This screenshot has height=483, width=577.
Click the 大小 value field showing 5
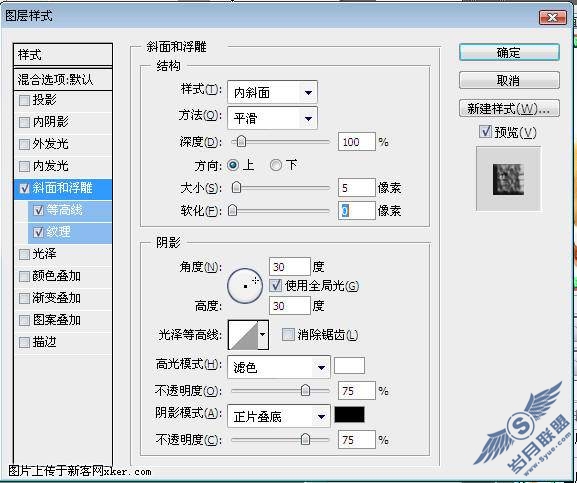[x=357, y=188]
